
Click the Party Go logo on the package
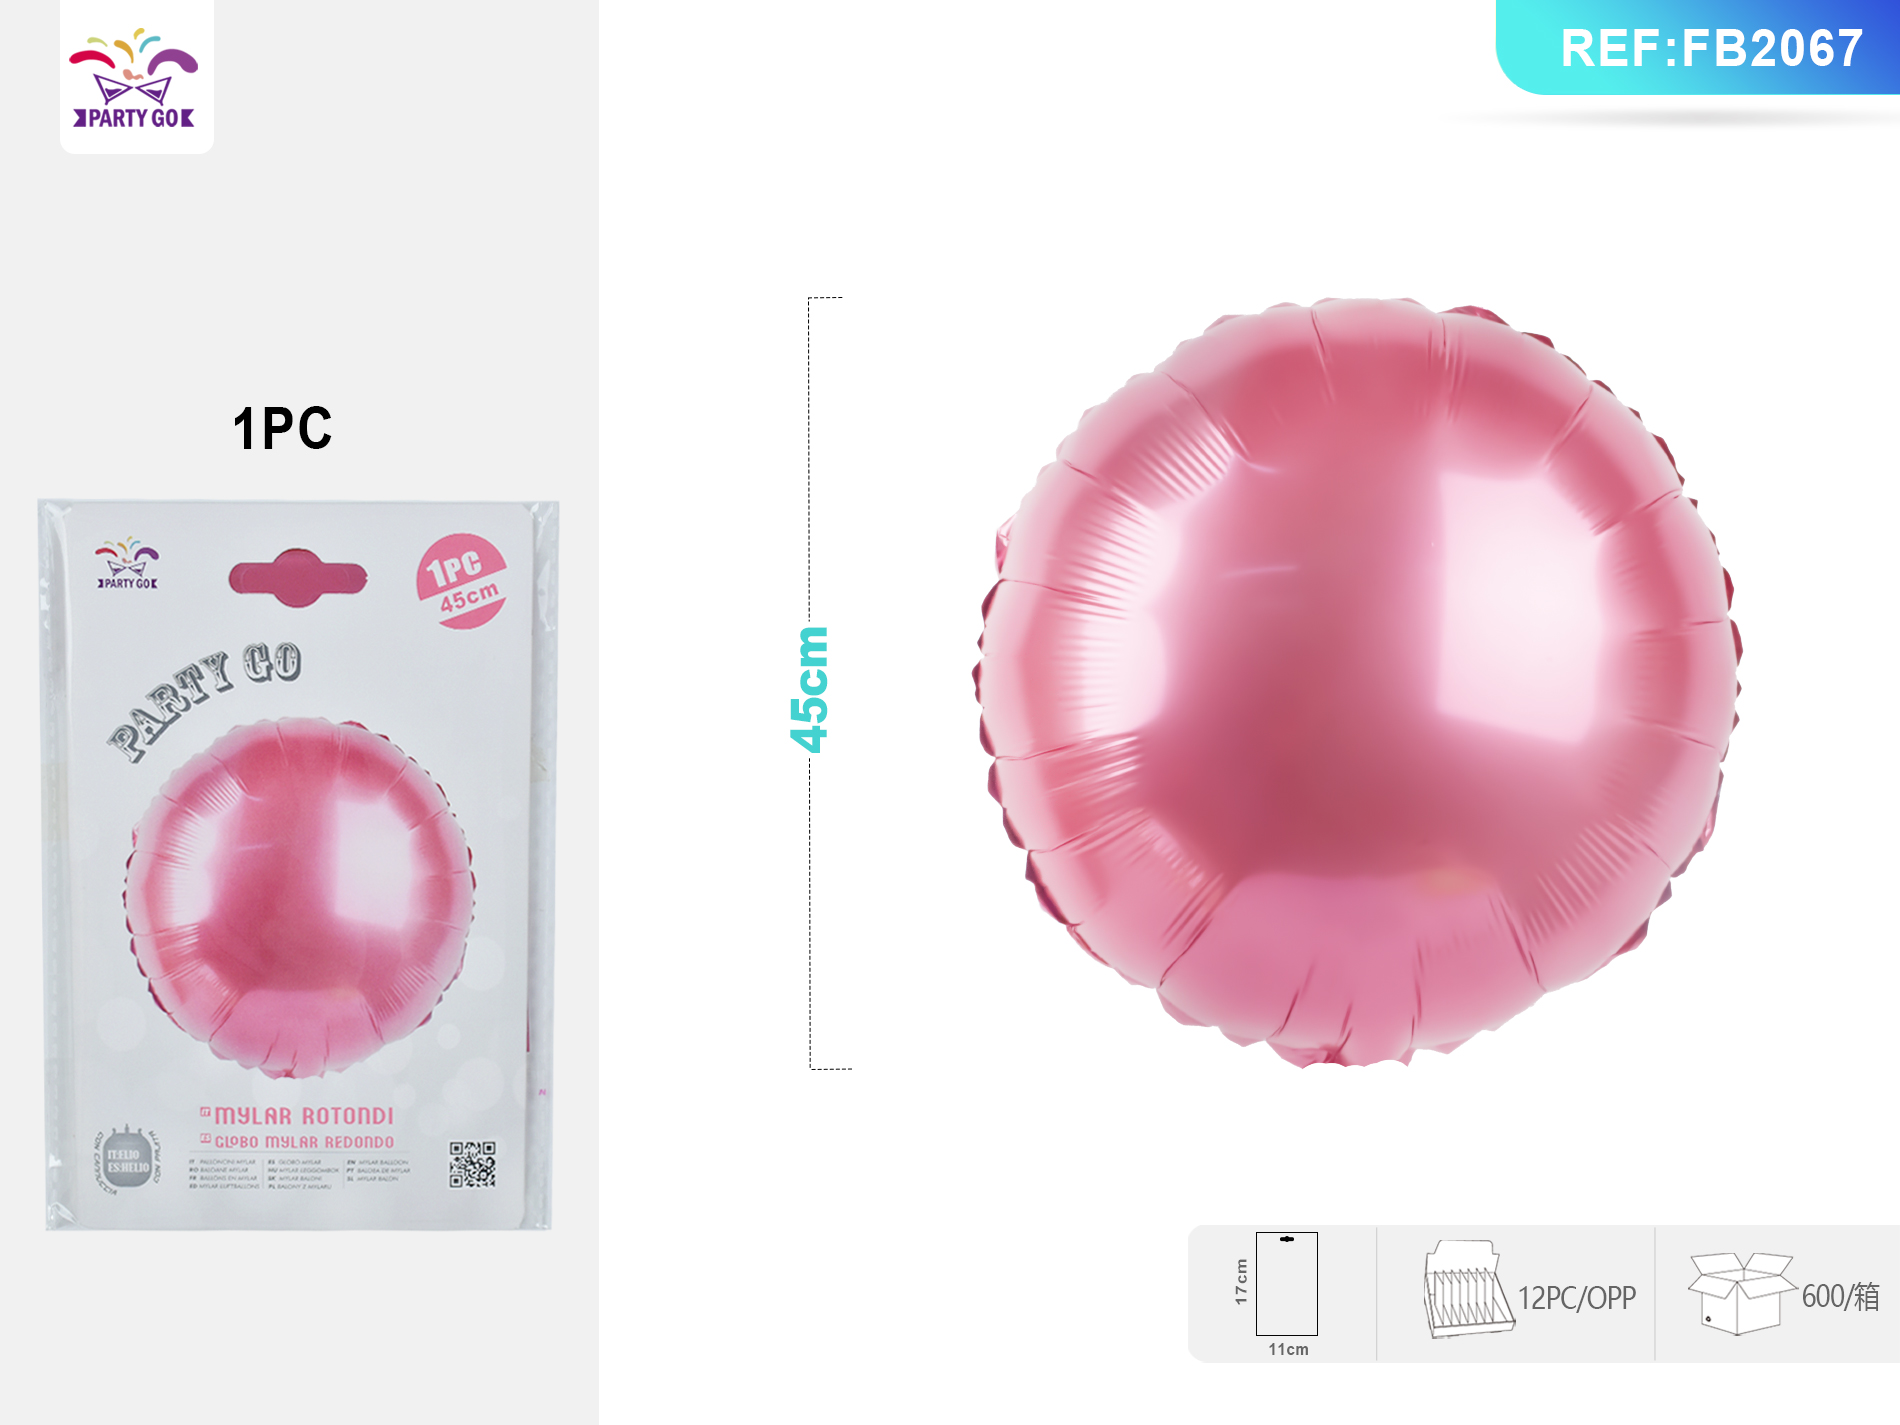click(x=127, y=564)
